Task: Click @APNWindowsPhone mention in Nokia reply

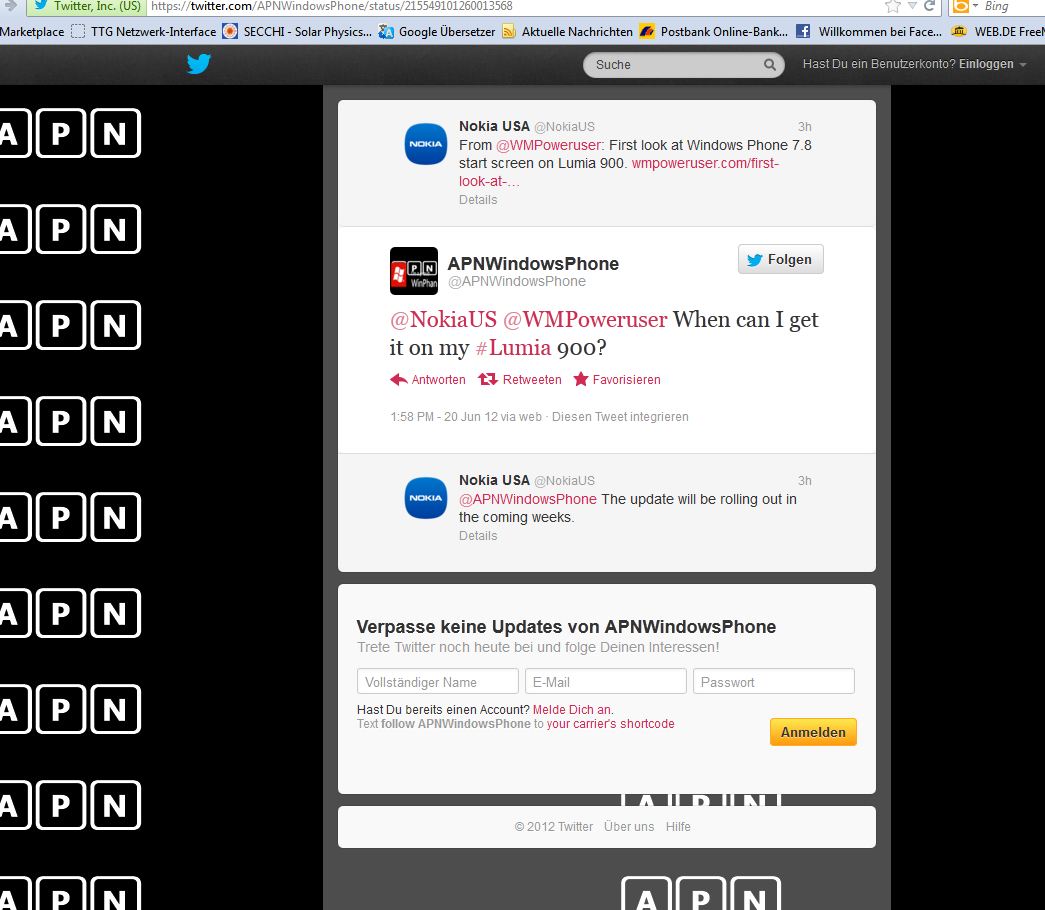Action: [x=528, y=499]
